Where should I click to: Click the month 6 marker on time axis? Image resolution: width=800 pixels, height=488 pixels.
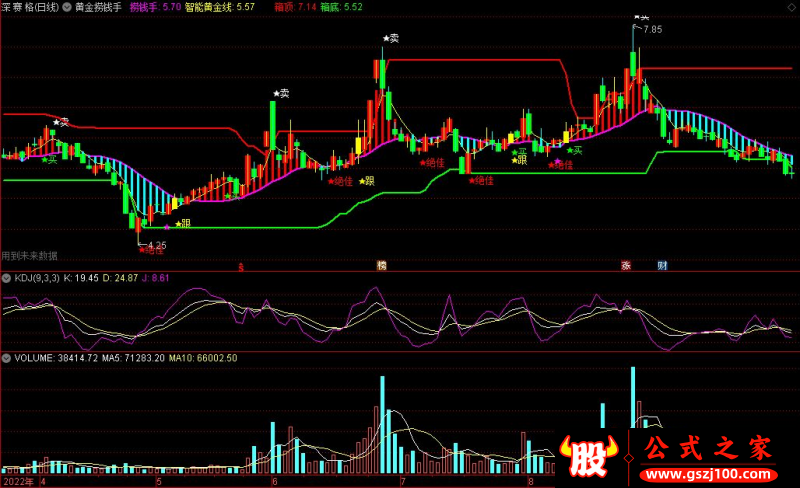274,481
